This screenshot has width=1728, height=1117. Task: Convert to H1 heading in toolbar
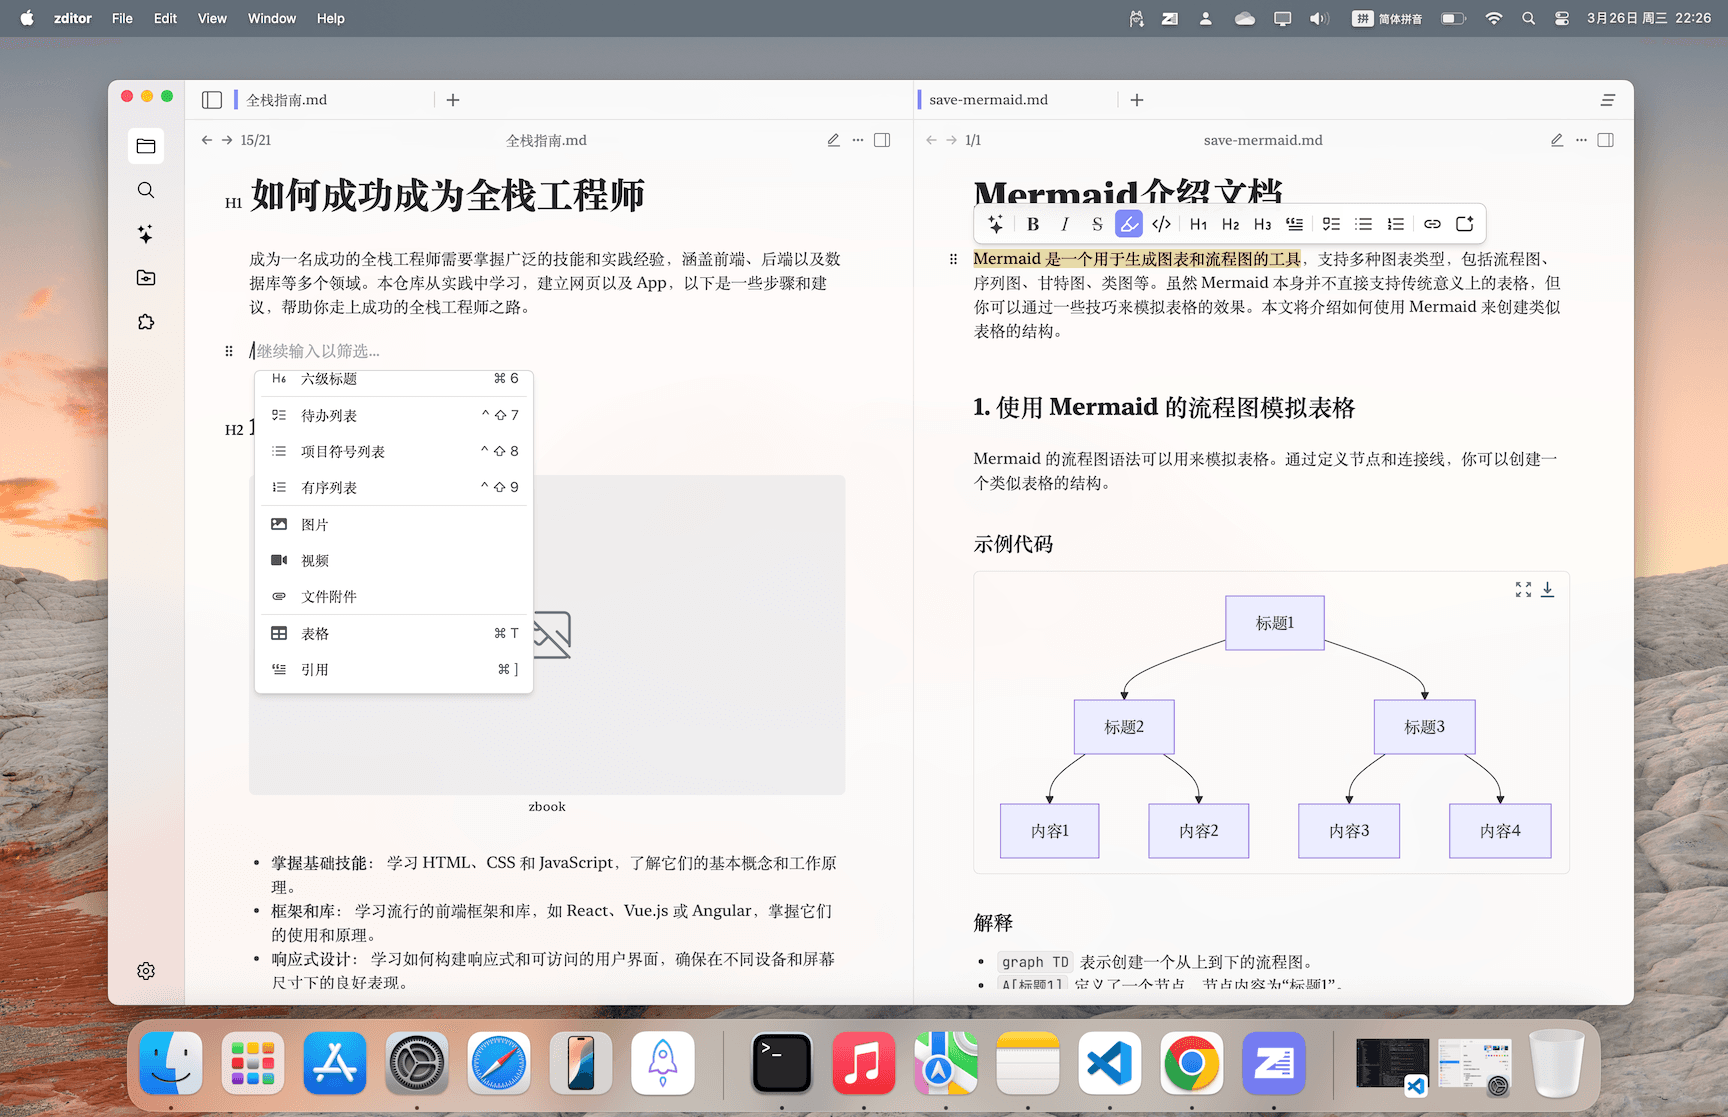[1198, 224]
